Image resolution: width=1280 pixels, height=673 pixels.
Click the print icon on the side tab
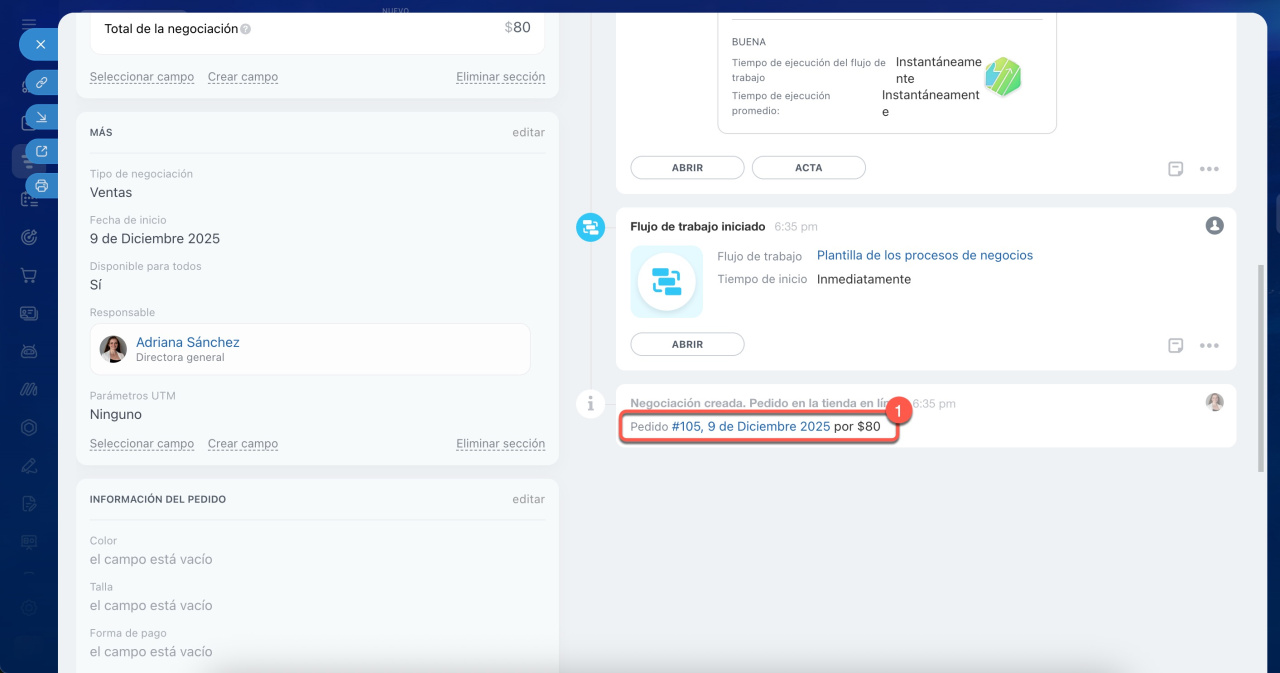42,185
